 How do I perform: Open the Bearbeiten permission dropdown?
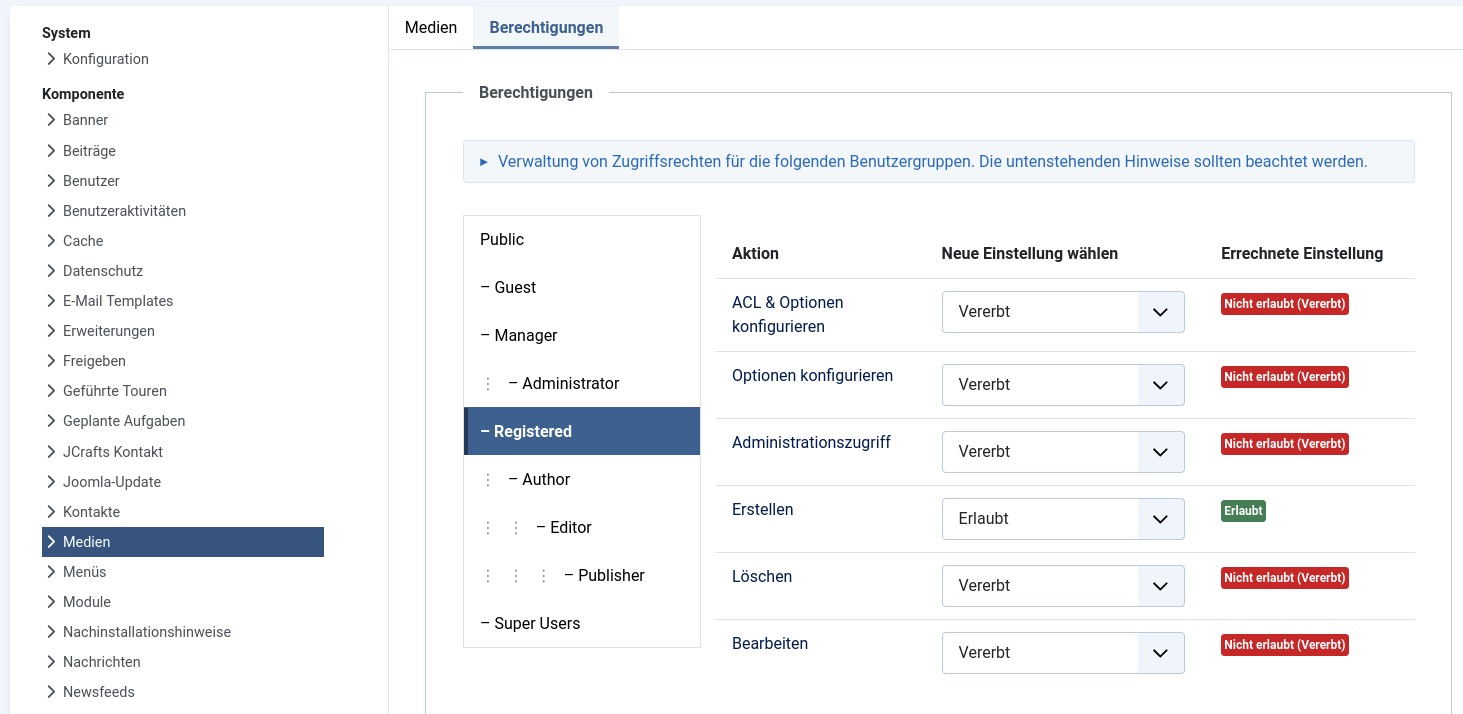pos(1062,653)
